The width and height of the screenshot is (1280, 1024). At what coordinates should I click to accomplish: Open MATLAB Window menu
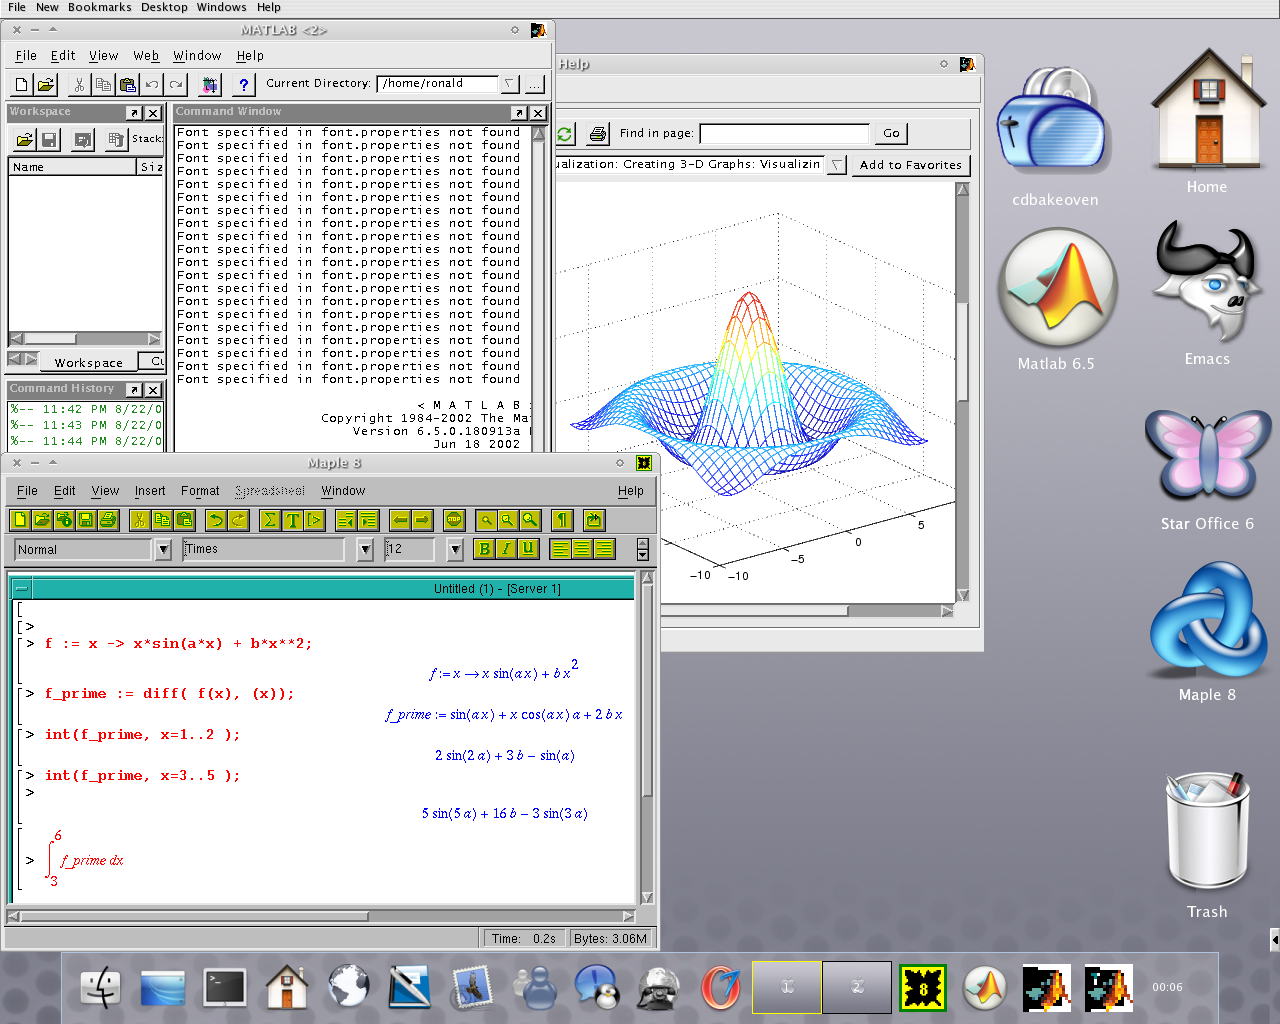(197, 56)
